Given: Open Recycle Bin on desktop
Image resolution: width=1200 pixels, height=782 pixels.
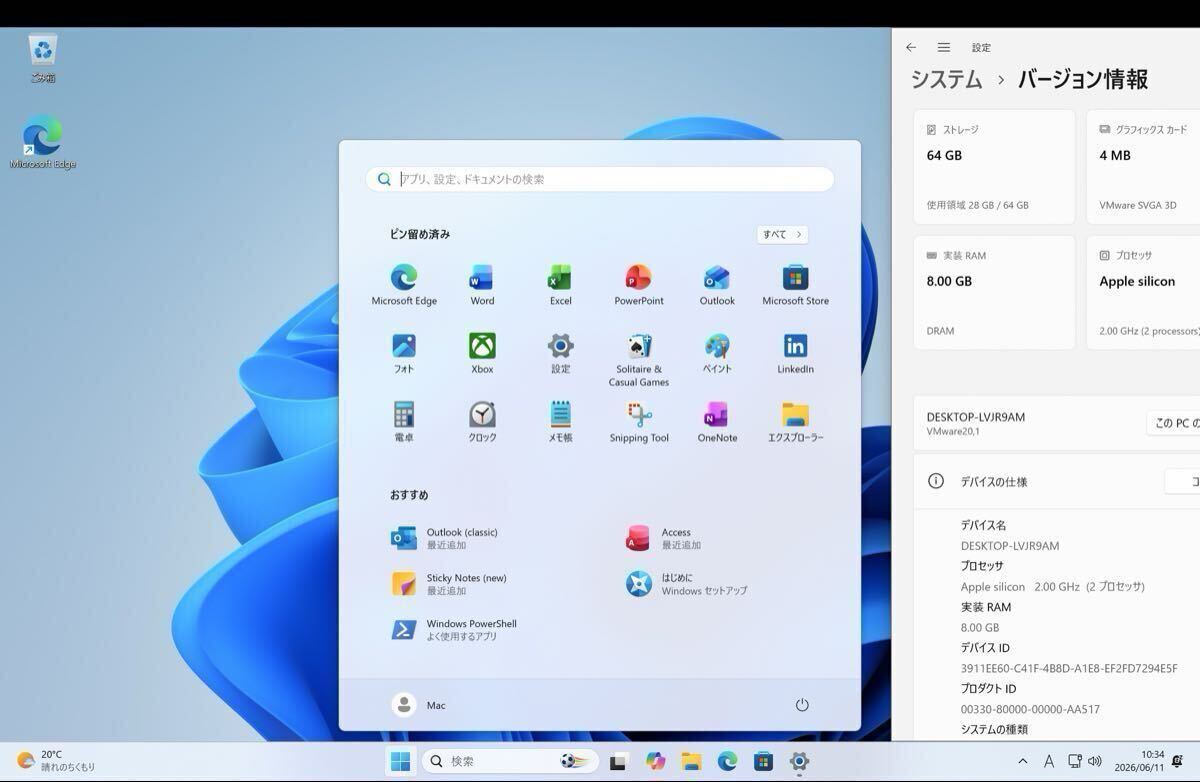Looking at the screenshot, I should click(x=43, y=58).
